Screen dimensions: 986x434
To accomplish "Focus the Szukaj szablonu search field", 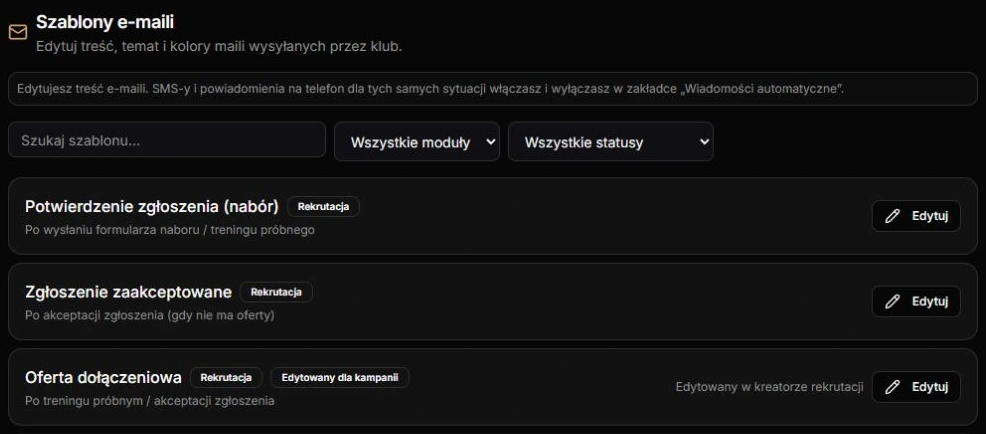I will pyautogui.click(x=167, y=140).
